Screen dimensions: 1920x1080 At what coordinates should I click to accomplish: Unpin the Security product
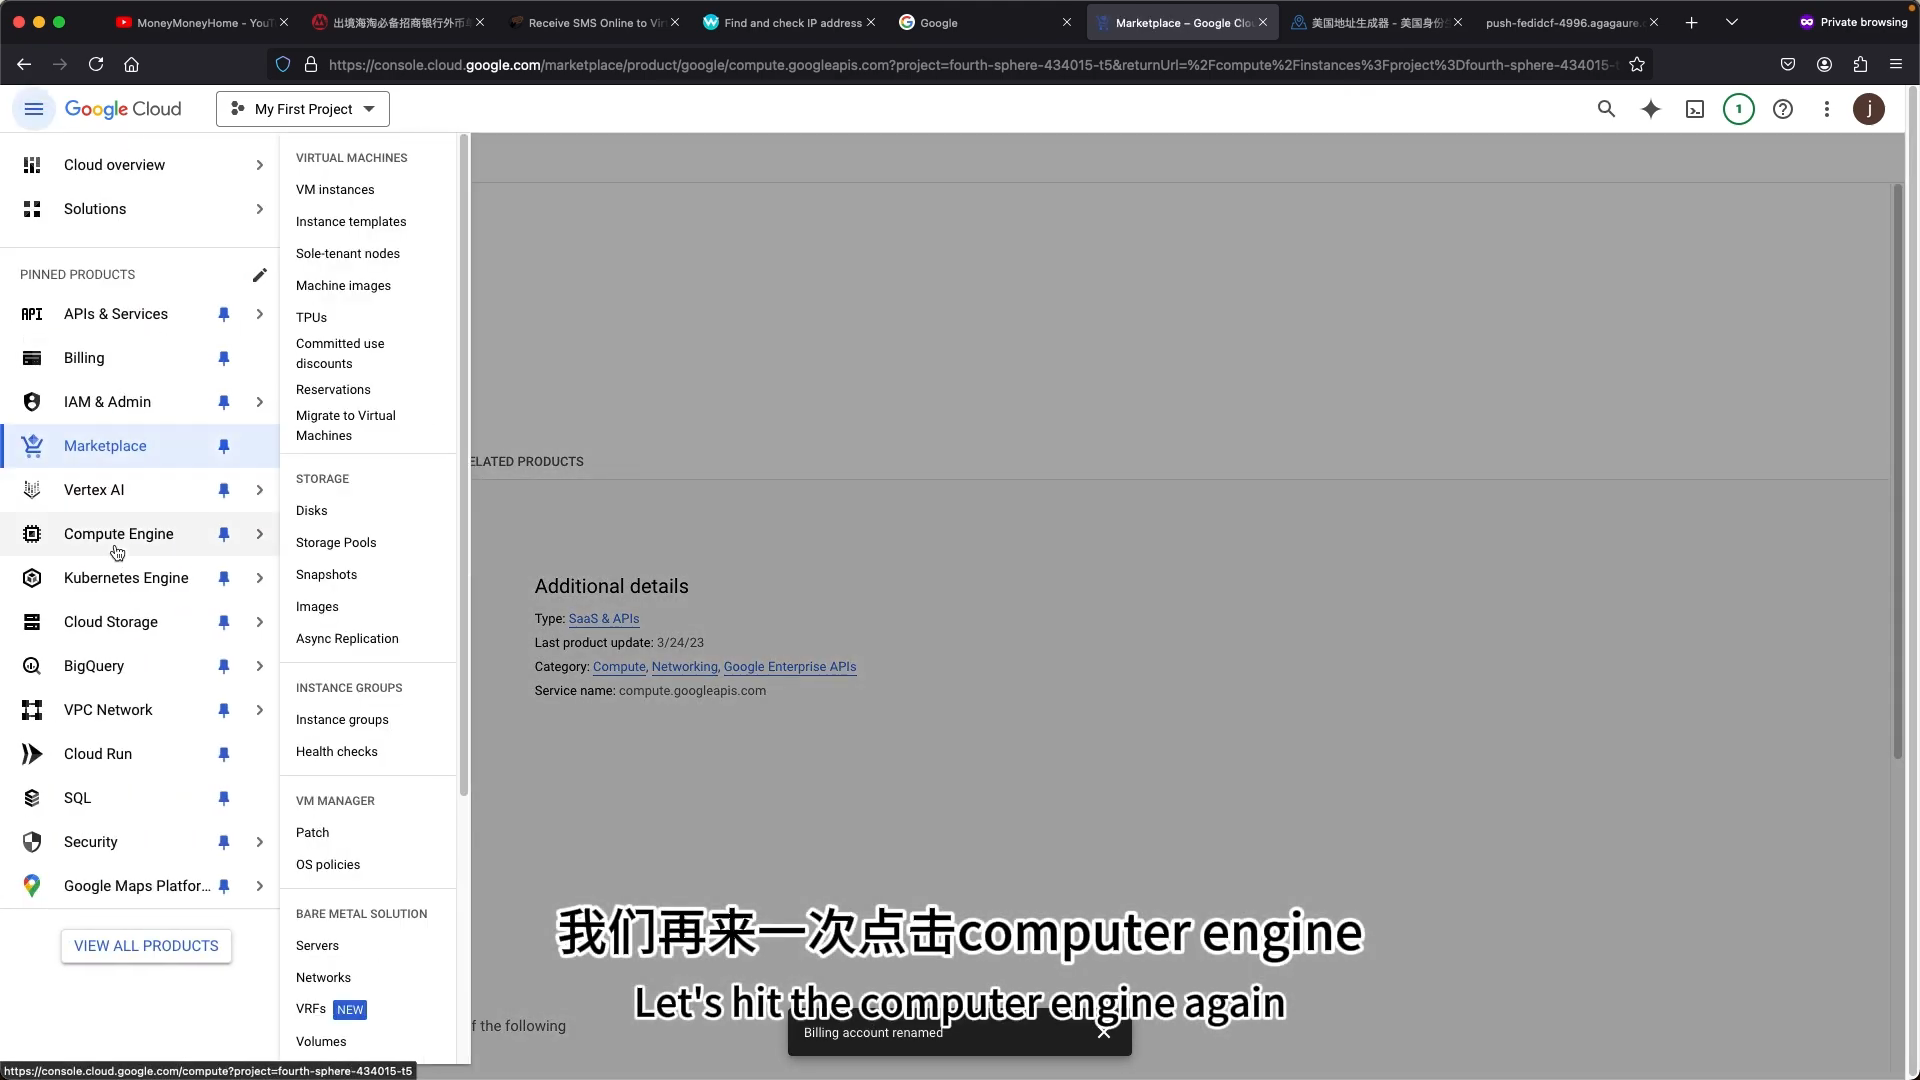tap(224, 842)
